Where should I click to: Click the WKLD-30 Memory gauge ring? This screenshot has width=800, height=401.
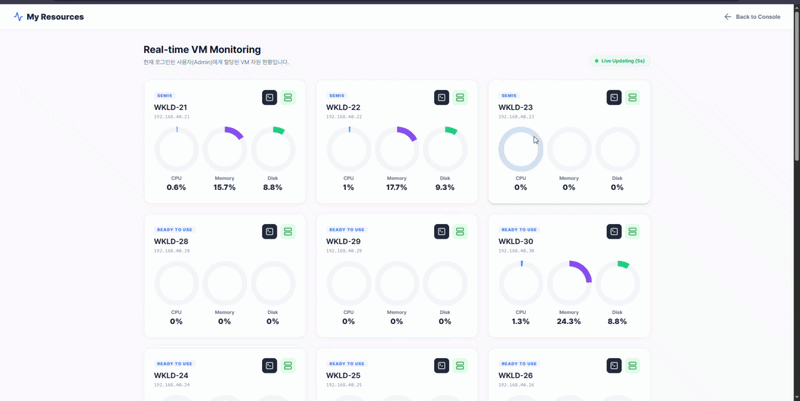point(569,283)
